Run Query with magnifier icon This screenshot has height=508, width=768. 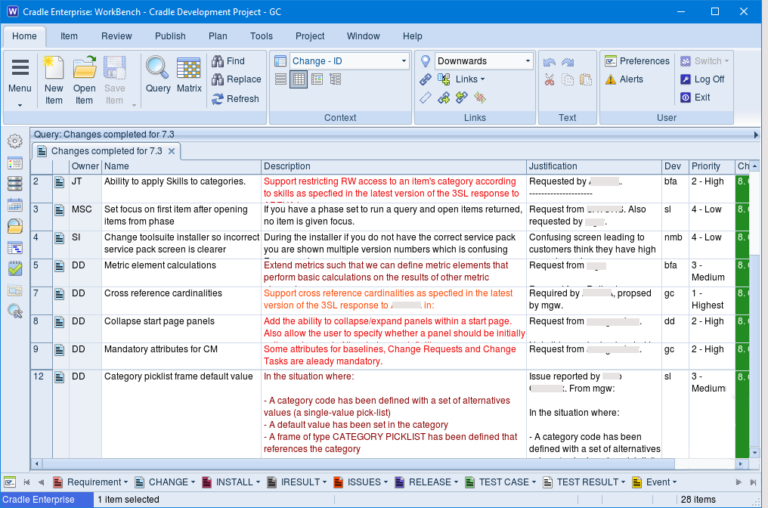157,74
